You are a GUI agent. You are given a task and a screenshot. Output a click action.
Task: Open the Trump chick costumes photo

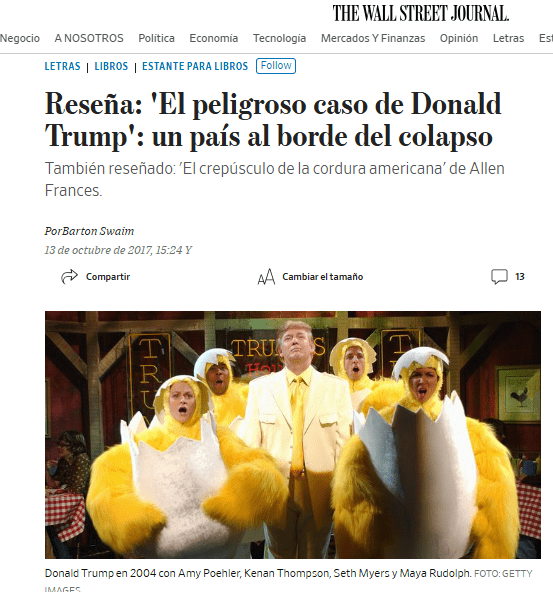293,435
